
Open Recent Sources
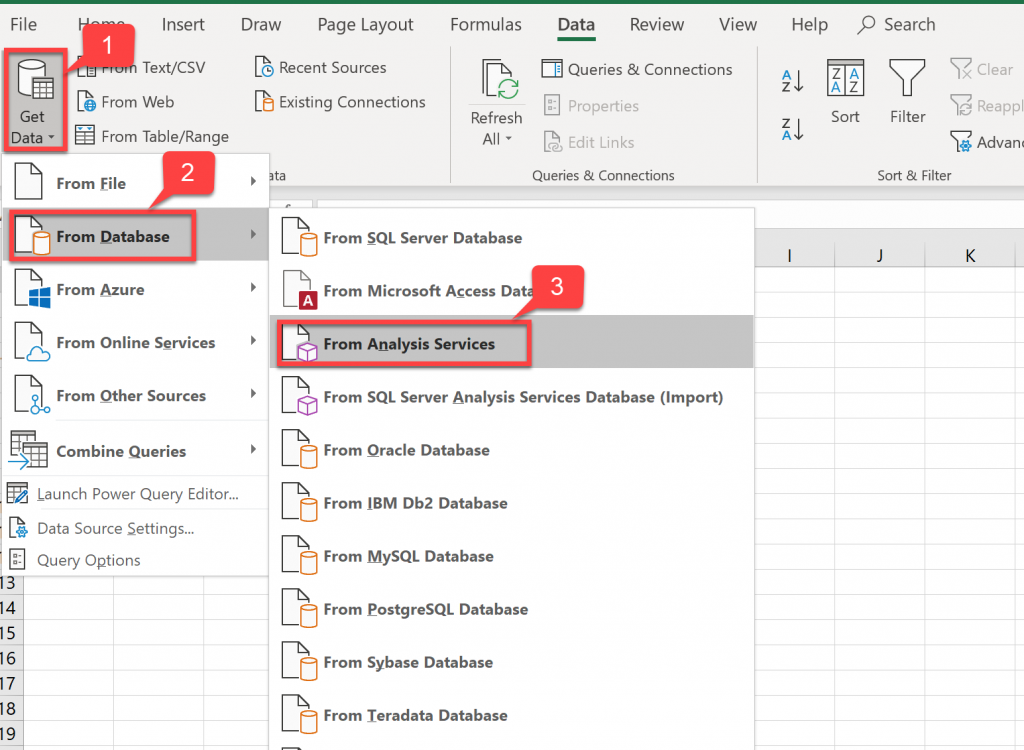click(x=321, y=68)
